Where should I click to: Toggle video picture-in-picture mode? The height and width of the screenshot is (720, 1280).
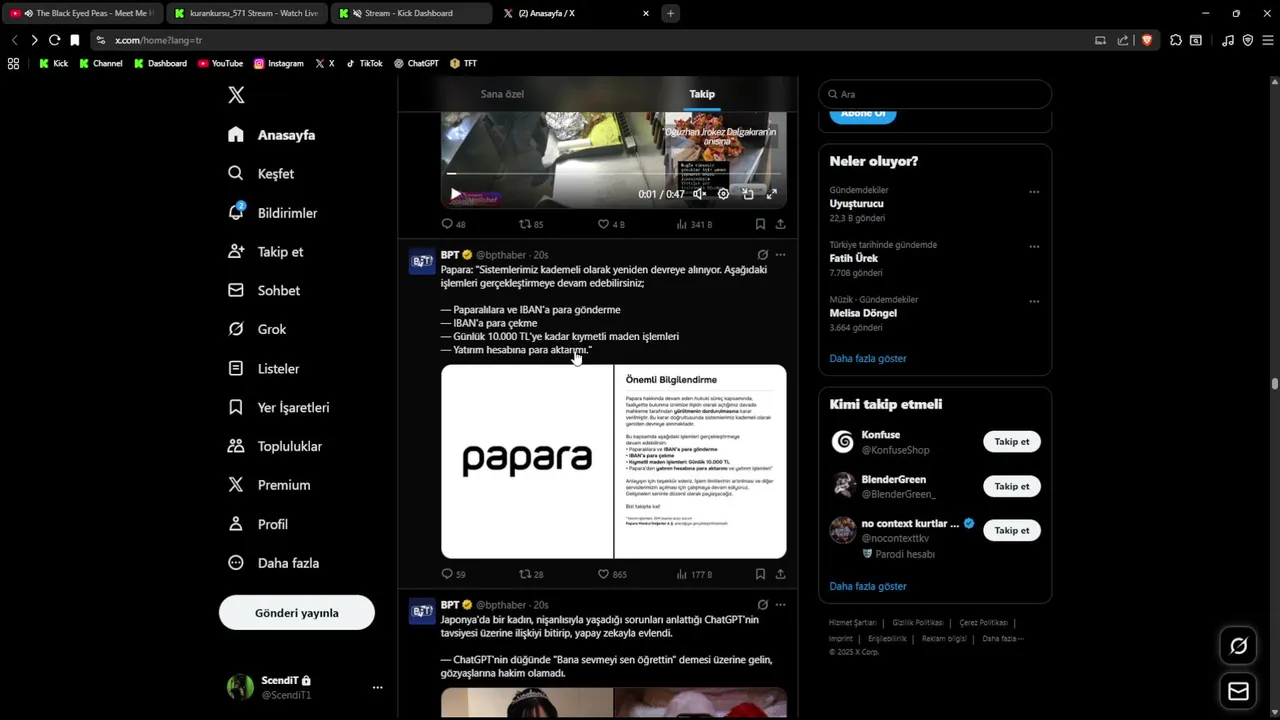[747, 194]
